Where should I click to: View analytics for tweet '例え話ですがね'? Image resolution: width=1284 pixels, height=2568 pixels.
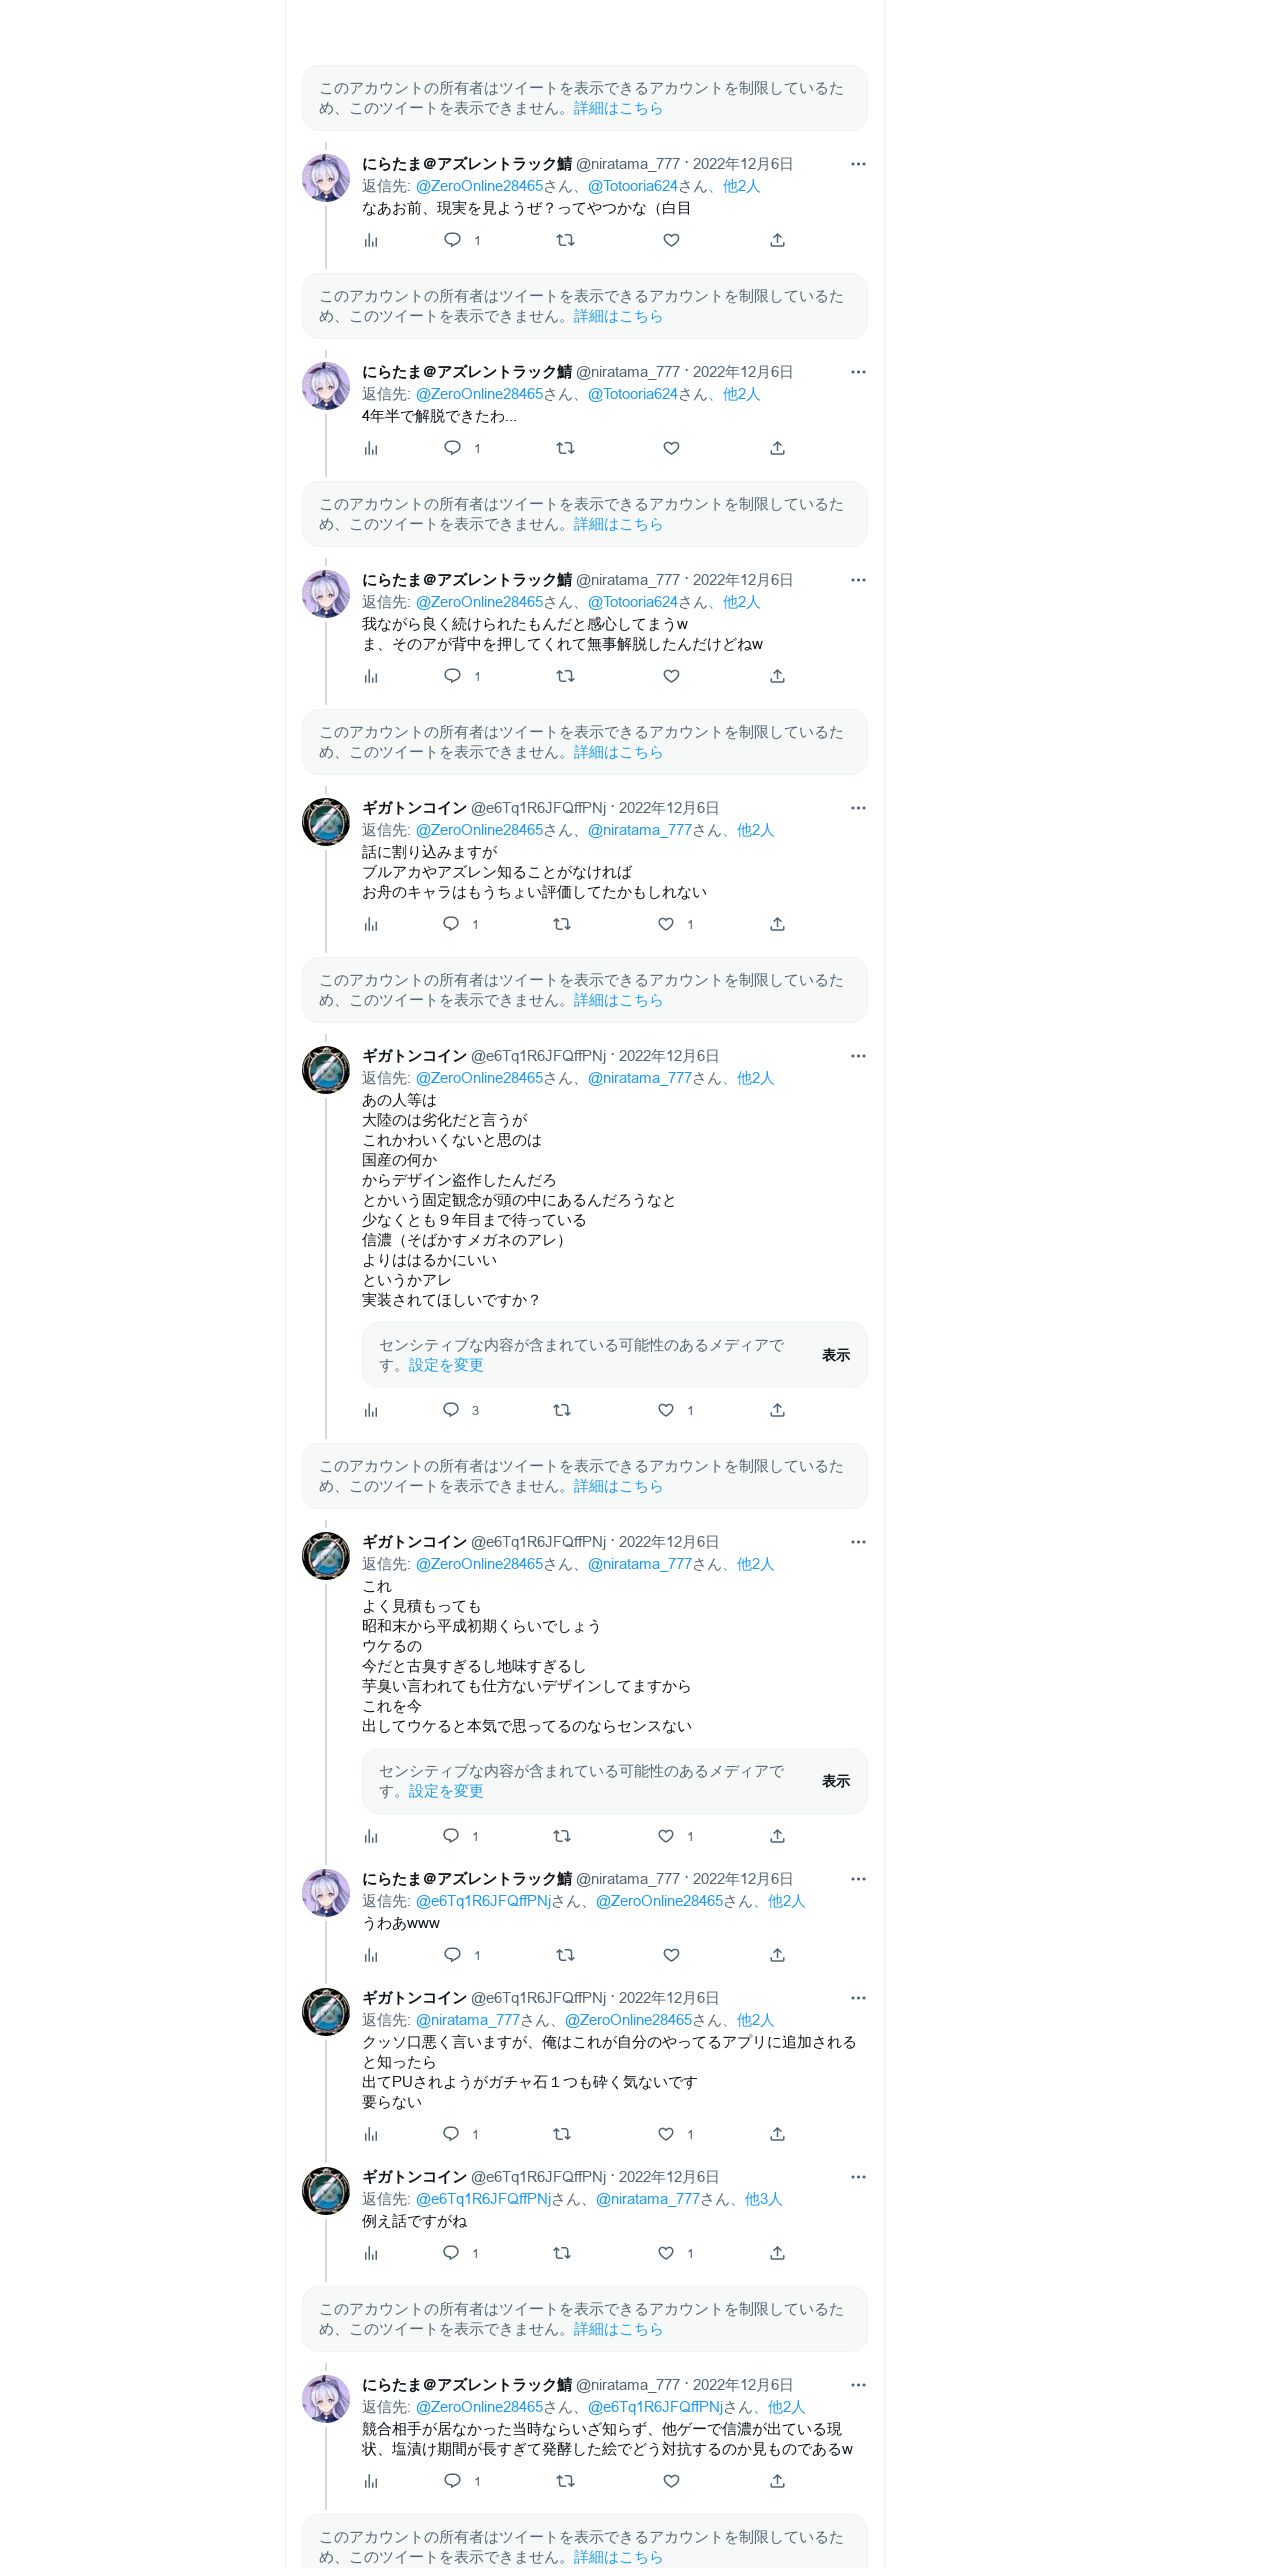pyautogui.click(x=371, y=2253)
